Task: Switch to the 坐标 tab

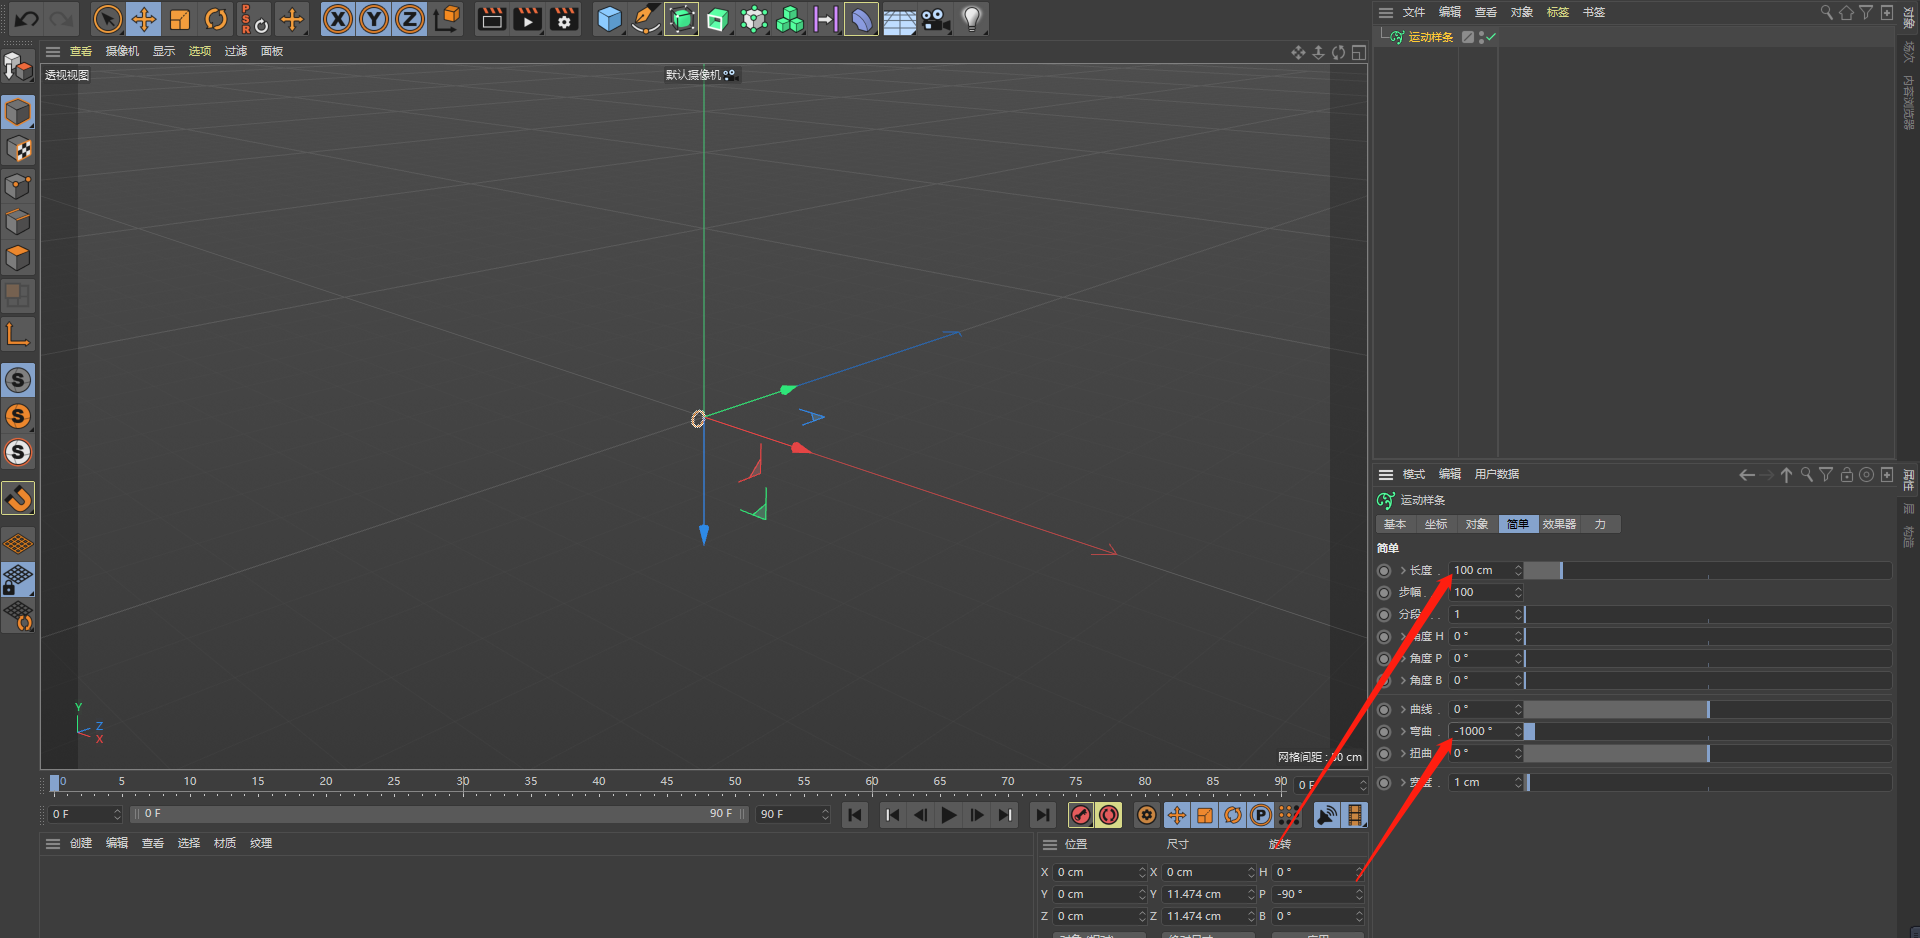Action: 1436,525
